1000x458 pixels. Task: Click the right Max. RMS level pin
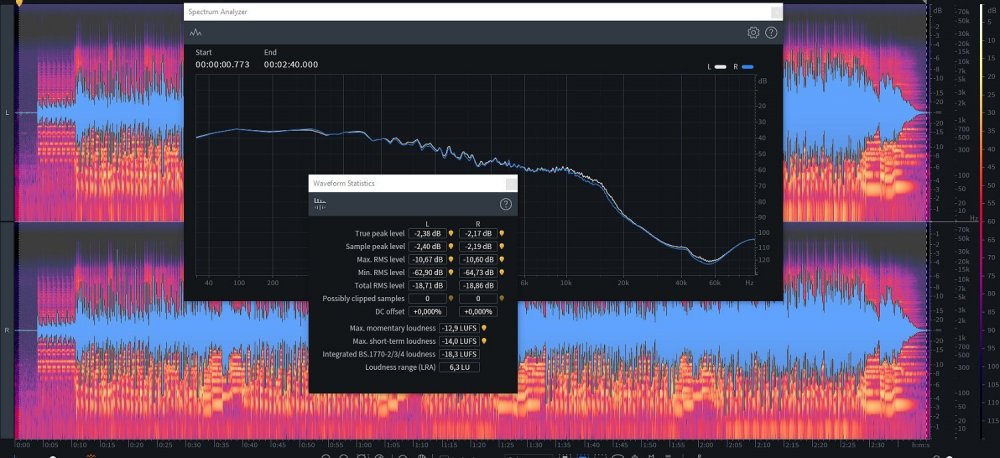tap(501, 259)
